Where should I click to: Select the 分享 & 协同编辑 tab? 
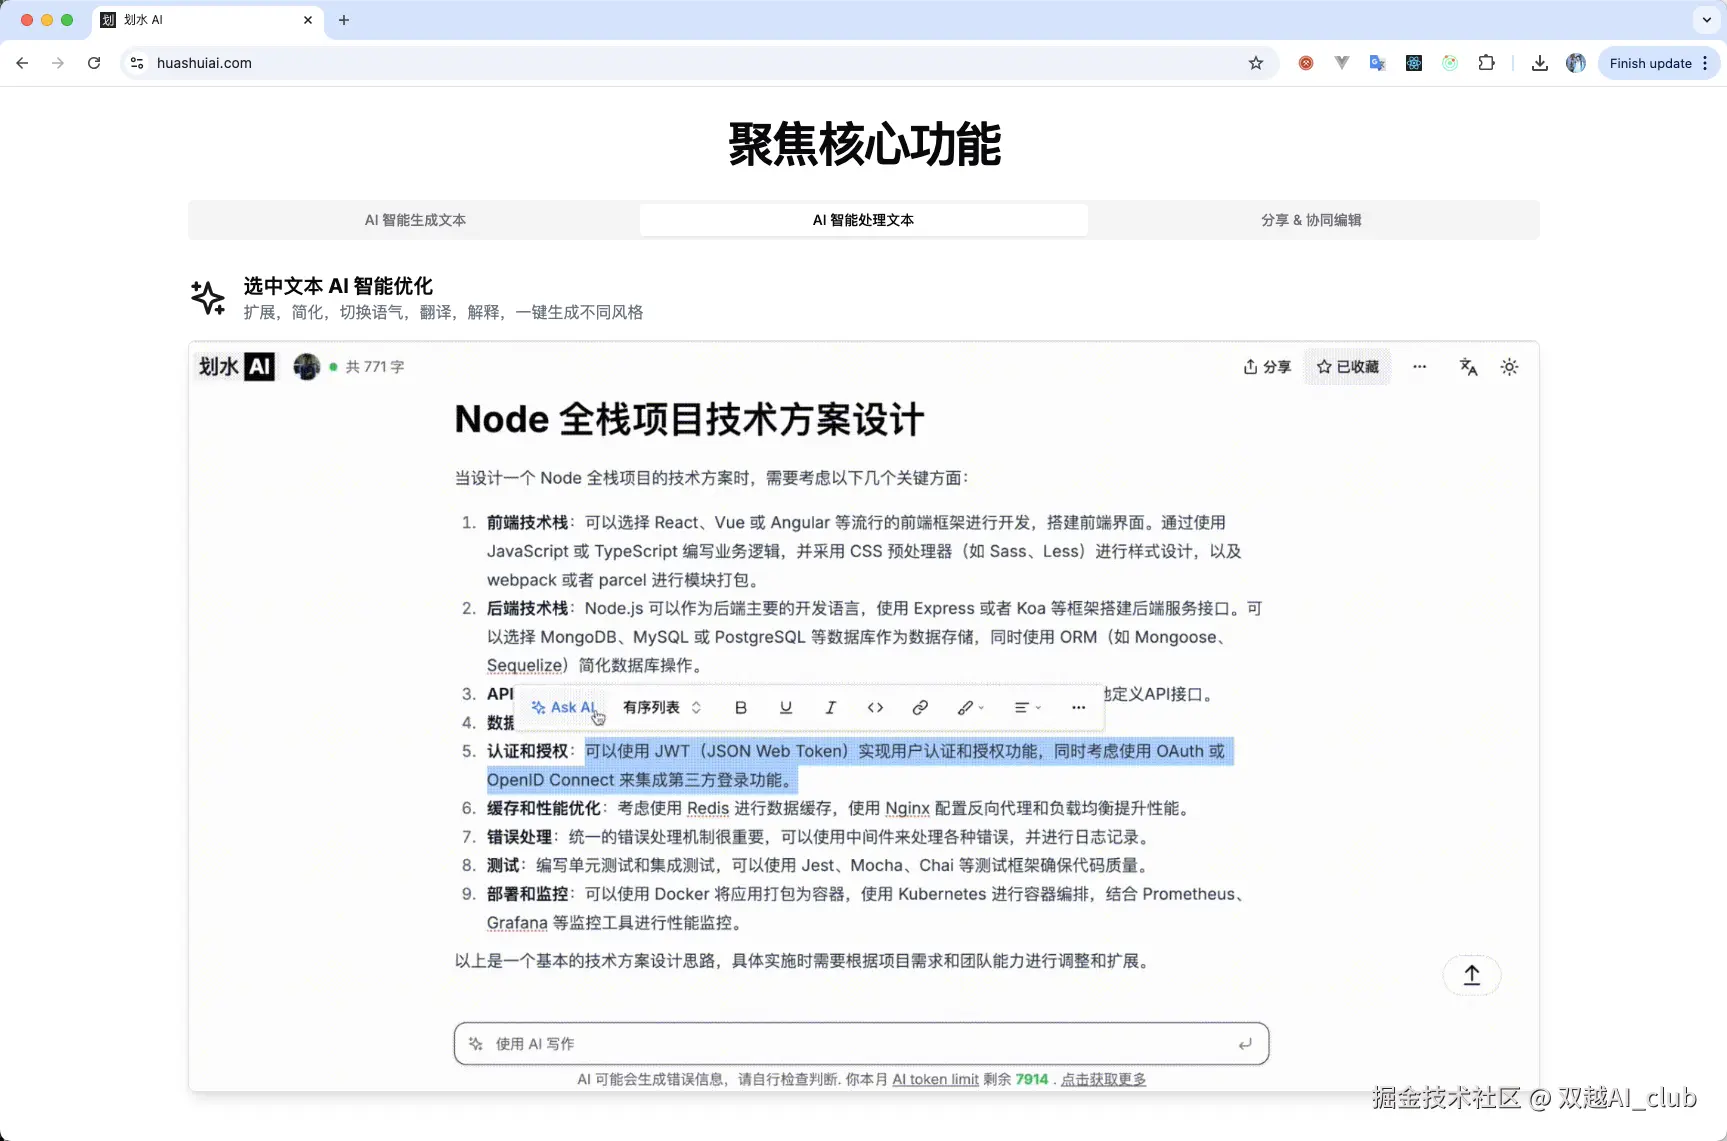tap(1311, 220)
